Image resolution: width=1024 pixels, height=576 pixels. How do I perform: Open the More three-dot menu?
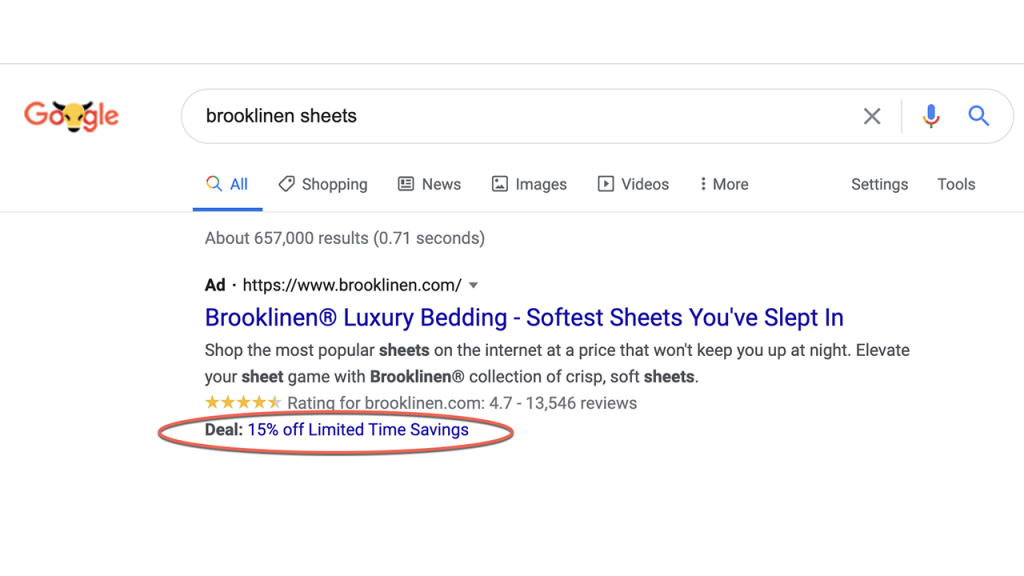[724, 184]
